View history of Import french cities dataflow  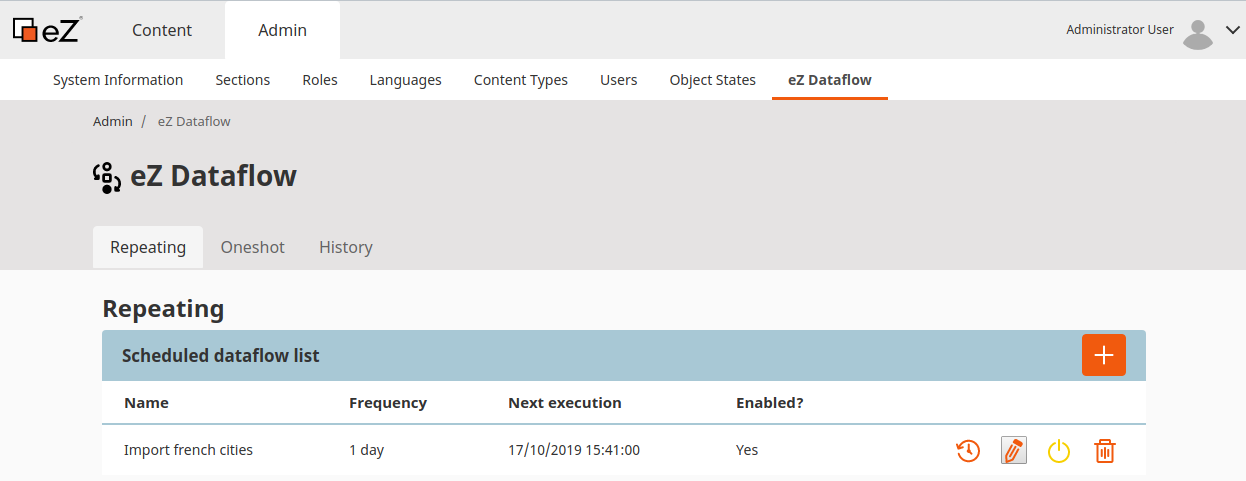tap(967, 451)
